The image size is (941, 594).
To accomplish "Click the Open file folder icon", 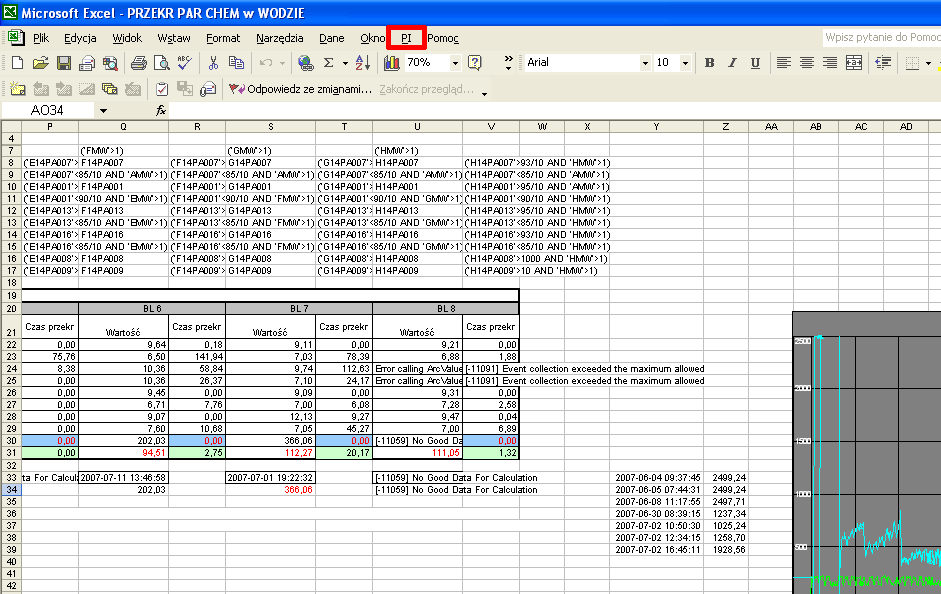I will click(40, 62).
